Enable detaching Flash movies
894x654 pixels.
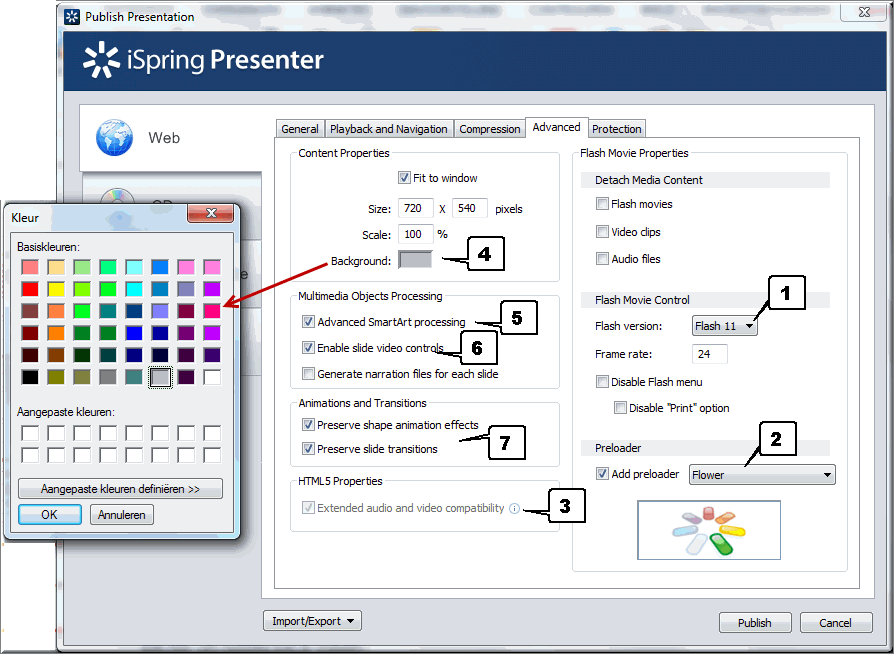[602, 204]
